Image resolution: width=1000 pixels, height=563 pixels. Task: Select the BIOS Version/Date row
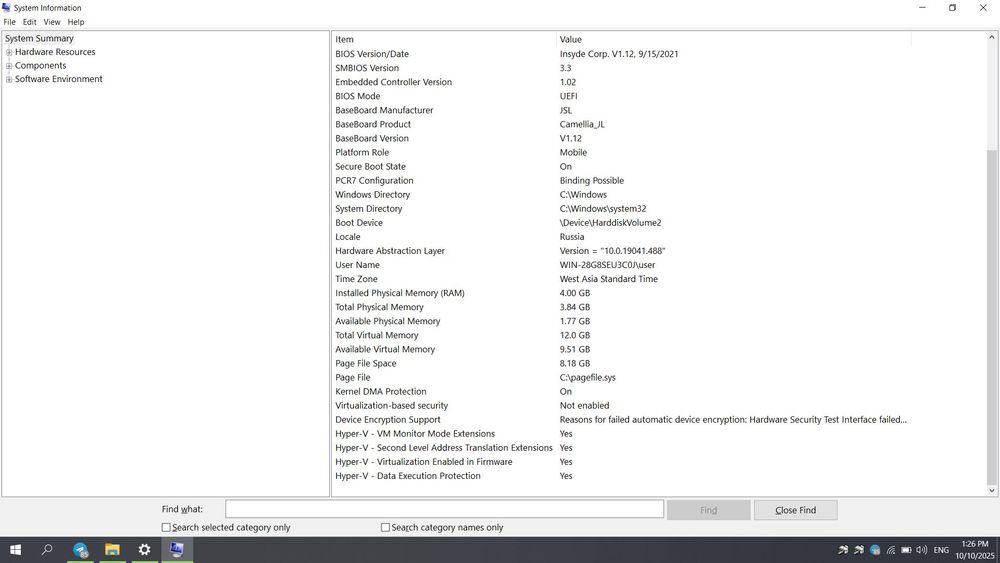(x=622, y=54)
